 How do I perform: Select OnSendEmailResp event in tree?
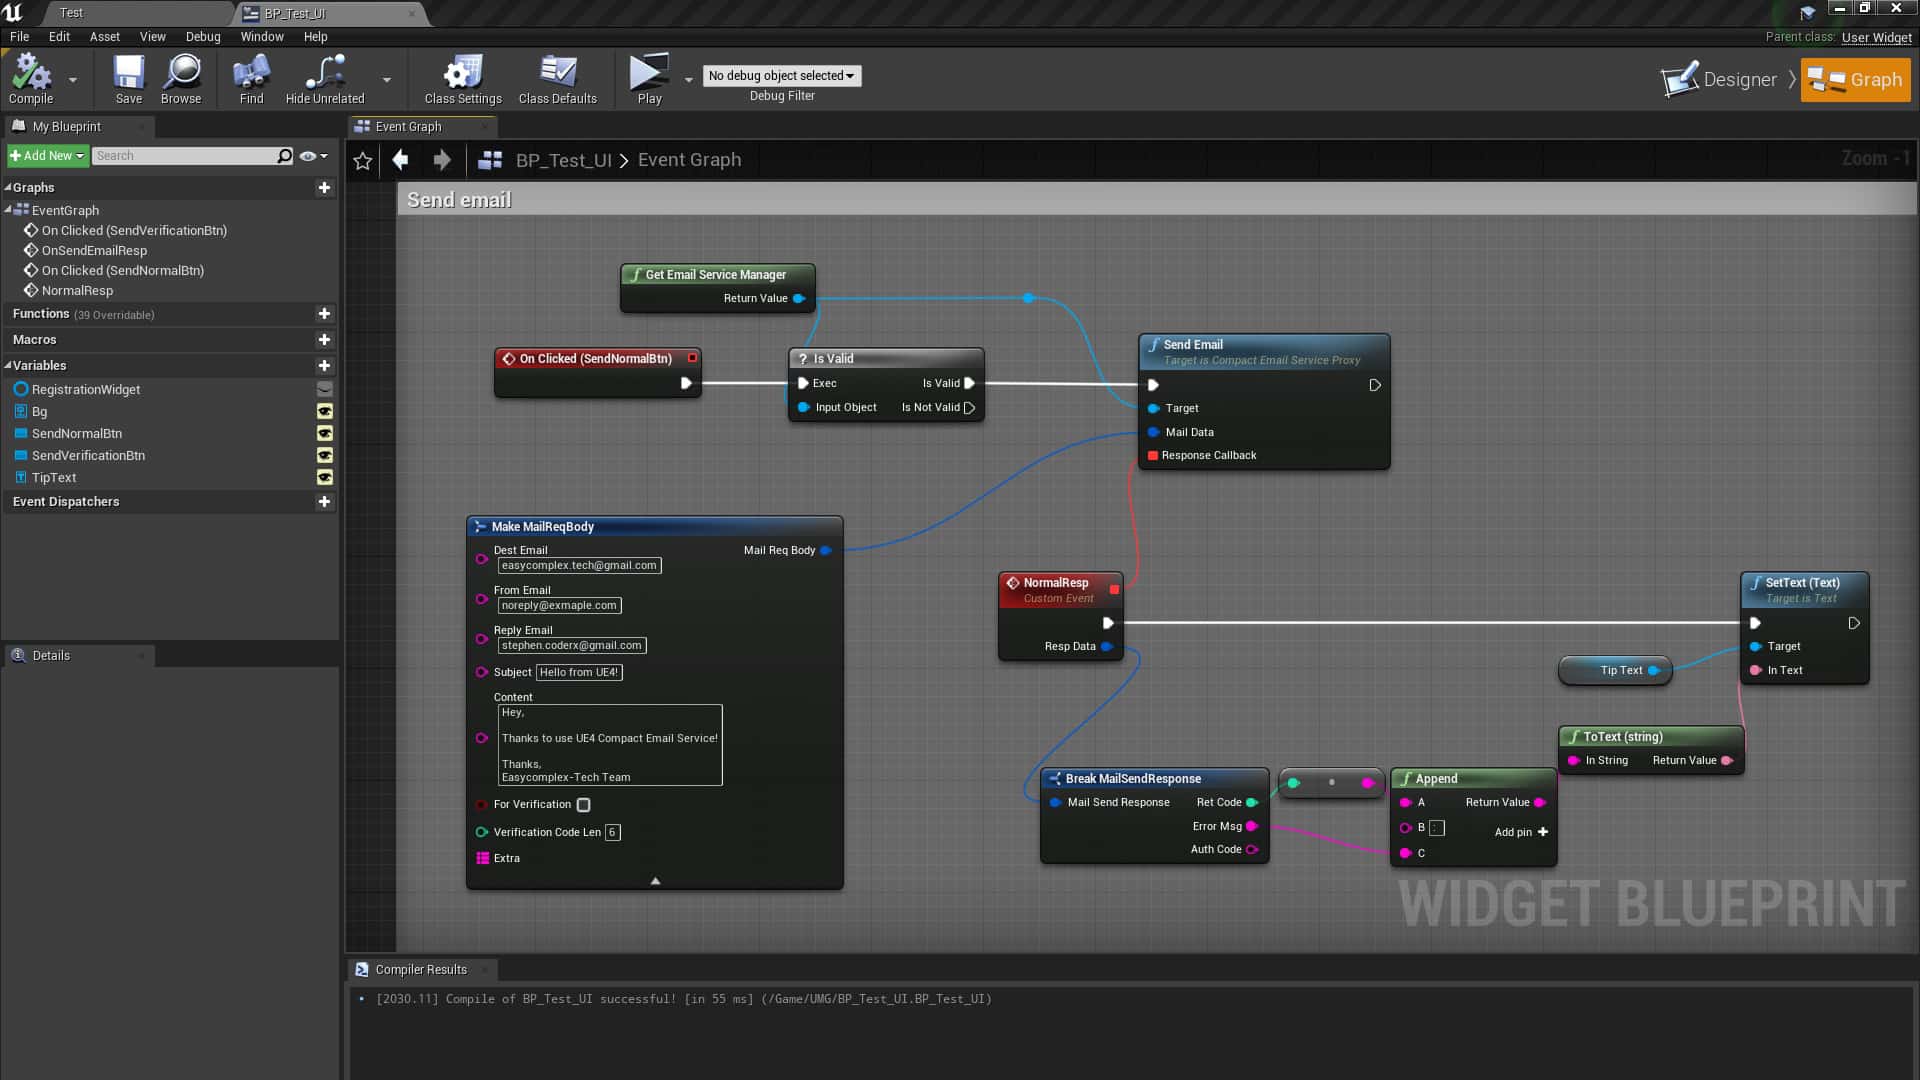coord(94,251)
